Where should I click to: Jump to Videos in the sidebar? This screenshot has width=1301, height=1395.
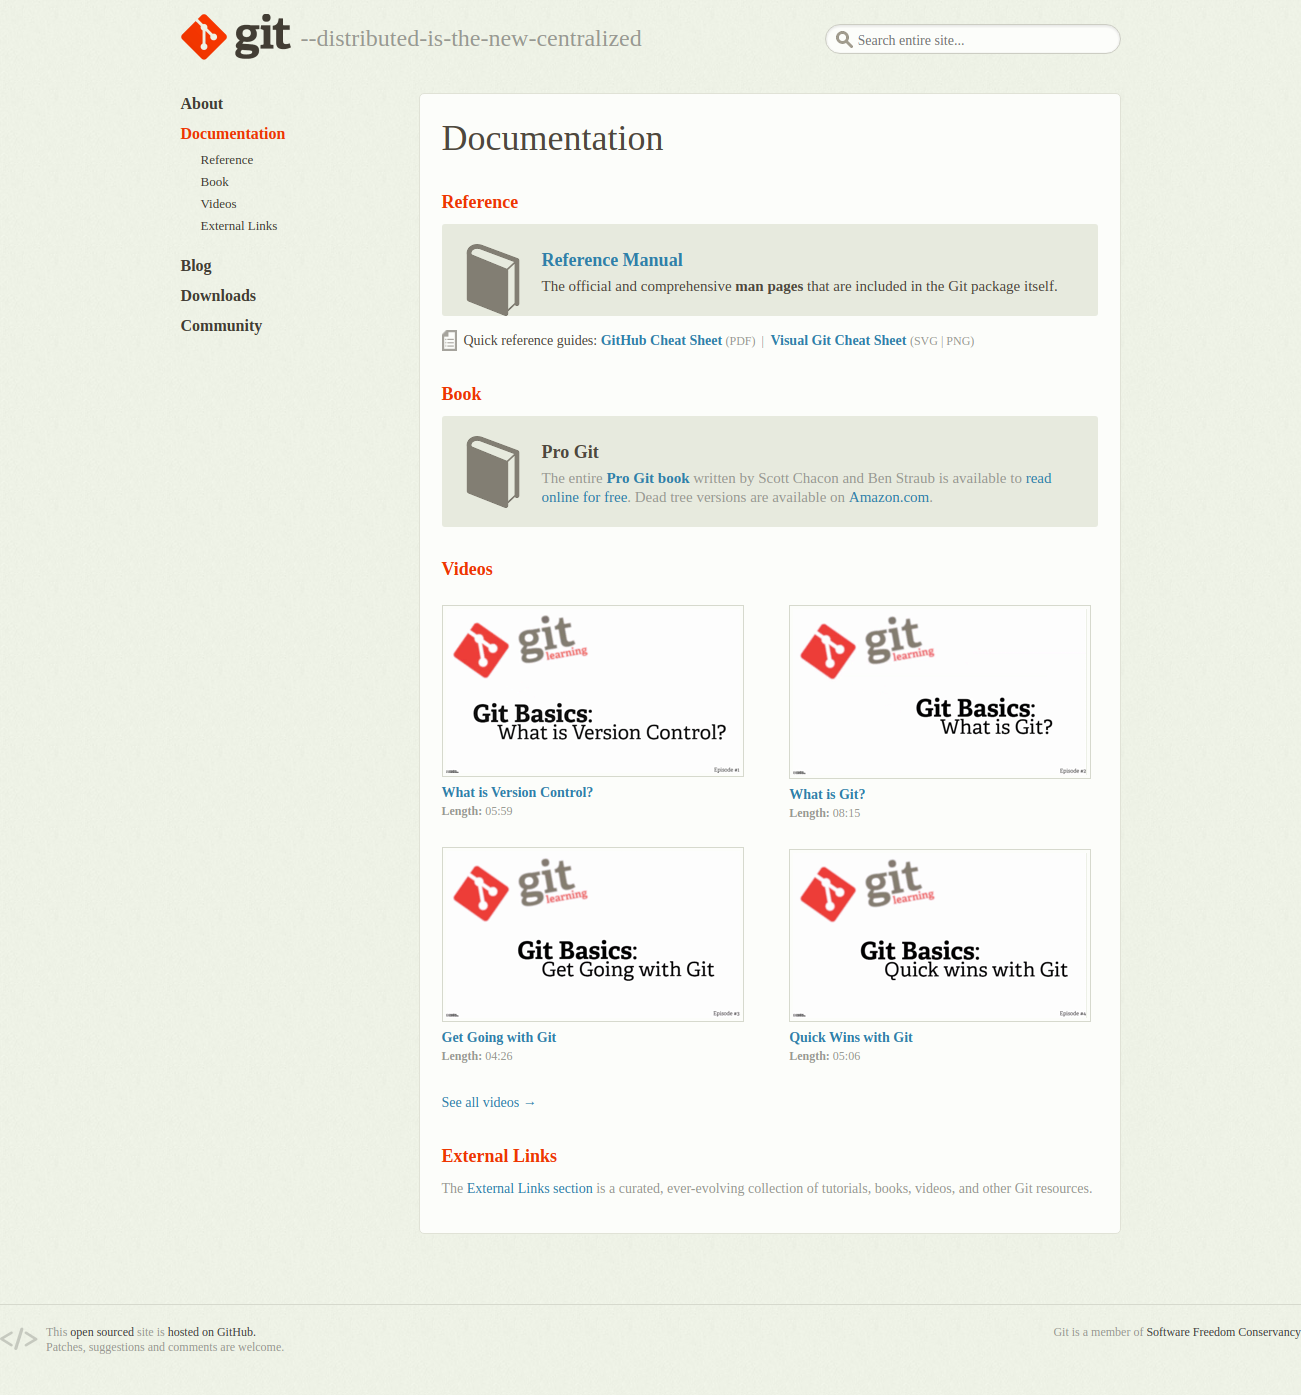[x=219, y=204]
